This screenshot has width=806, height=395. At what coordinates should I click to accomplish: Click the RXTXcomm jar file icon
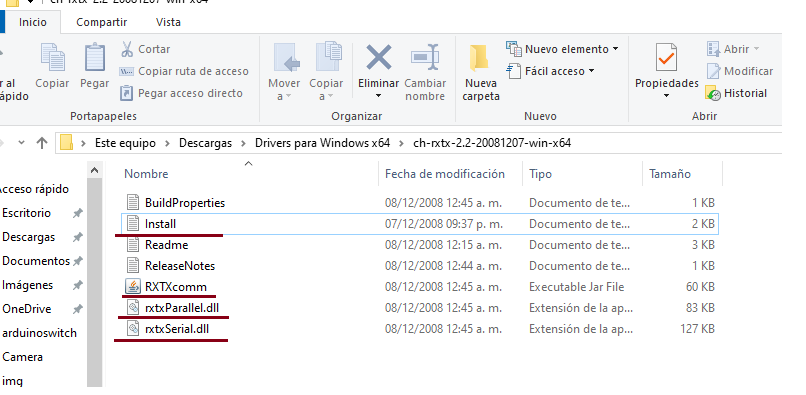click(x=133, y=286)
